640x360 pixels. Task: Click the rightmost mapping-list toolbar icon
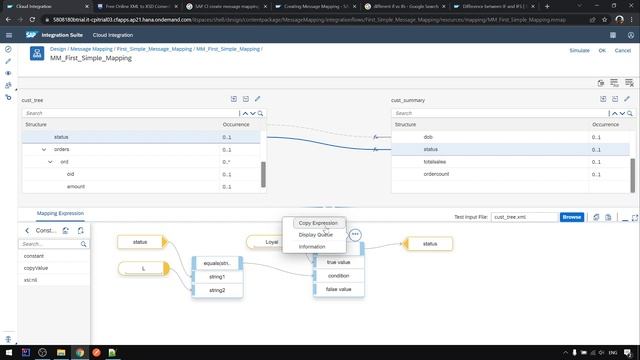(x=629, y=83)
